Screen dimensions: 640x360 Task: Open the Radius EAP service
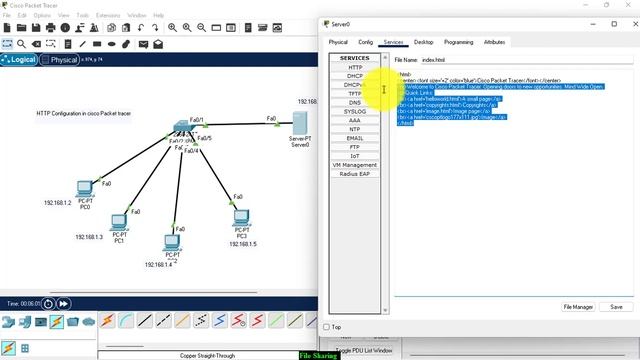[355, 174]
